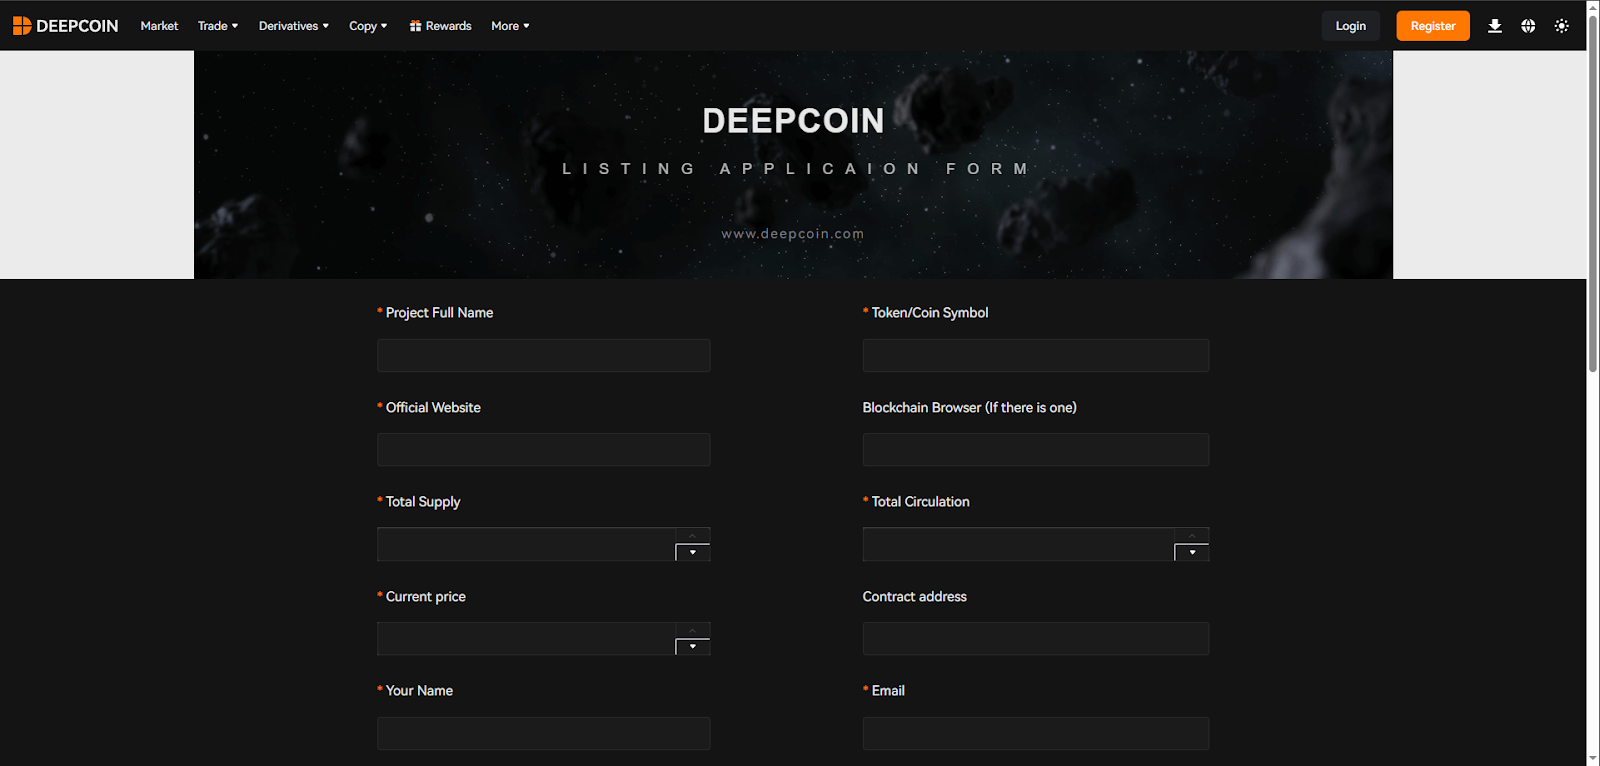The image size is (1600, 766).
Task: Focus the Project Full Name field
Action: click(543, 356)
